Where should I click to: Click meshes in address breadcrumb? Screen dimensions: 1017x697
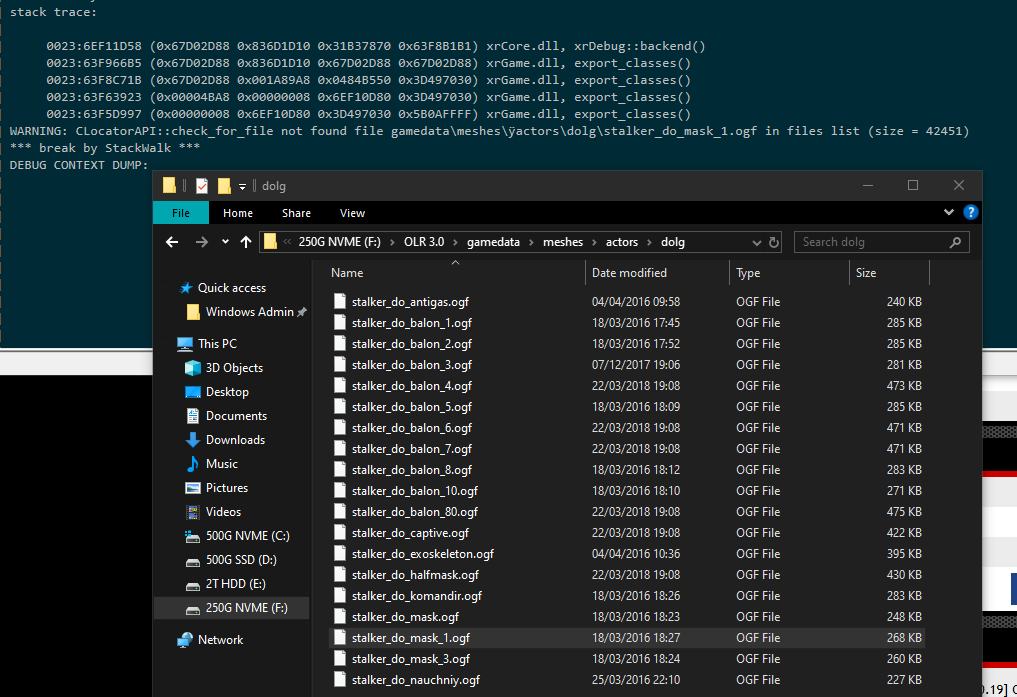563,242
